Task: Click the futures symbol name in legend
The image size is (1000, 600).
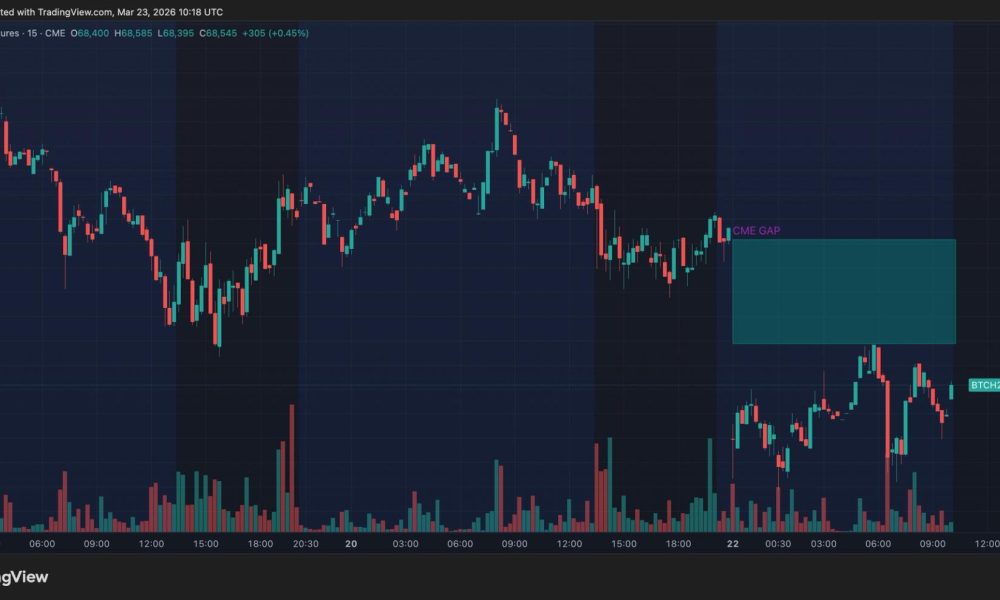Action: point(10,32)
